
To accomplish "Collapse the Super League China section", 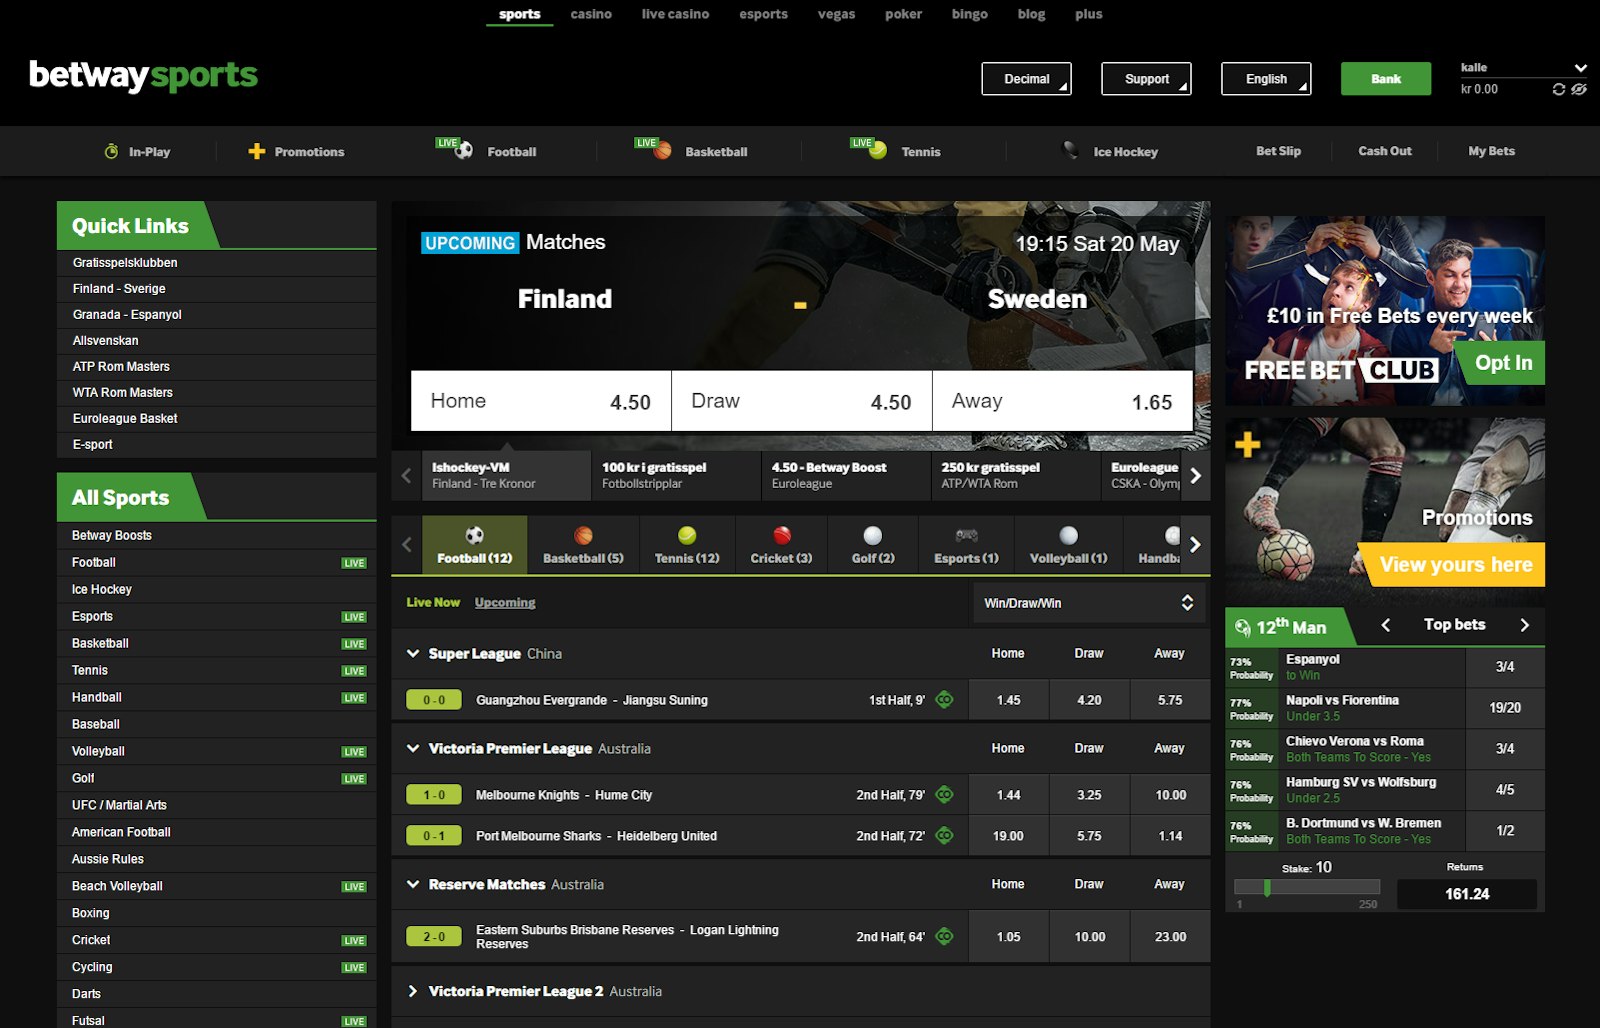I will (x=411, y=653).
